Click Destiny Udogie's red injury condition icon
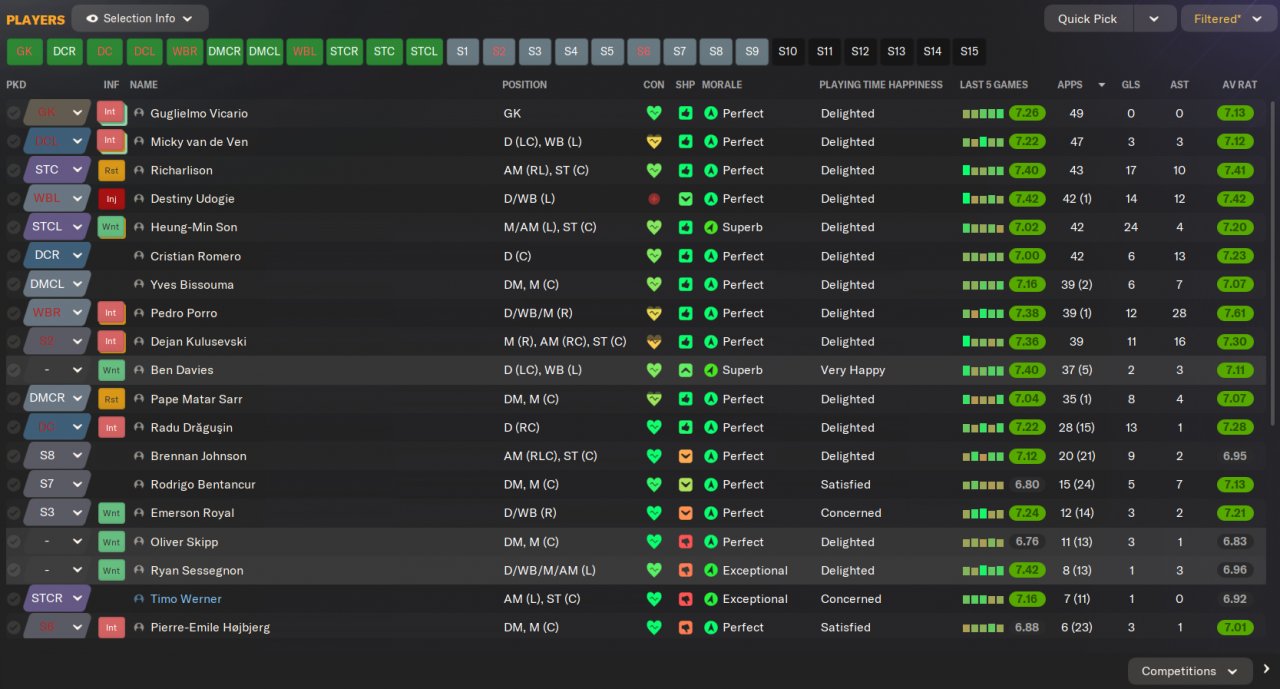The height and width of the screenshot is (689, 1280). pos(654,199)
